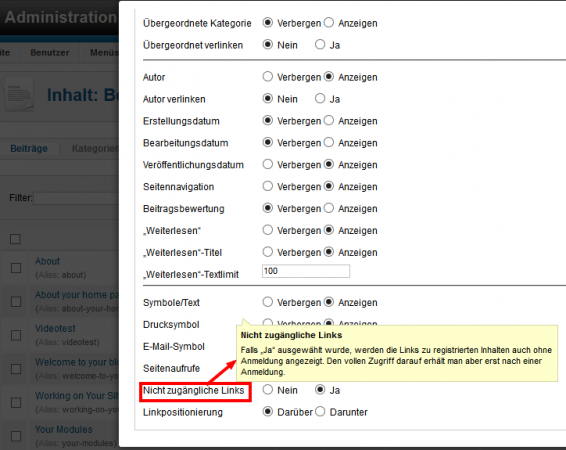The width and height of the screenshot is (566, 450).
Task: Choose Darunter for Linkpositionierung
Action: pos(320,412)
